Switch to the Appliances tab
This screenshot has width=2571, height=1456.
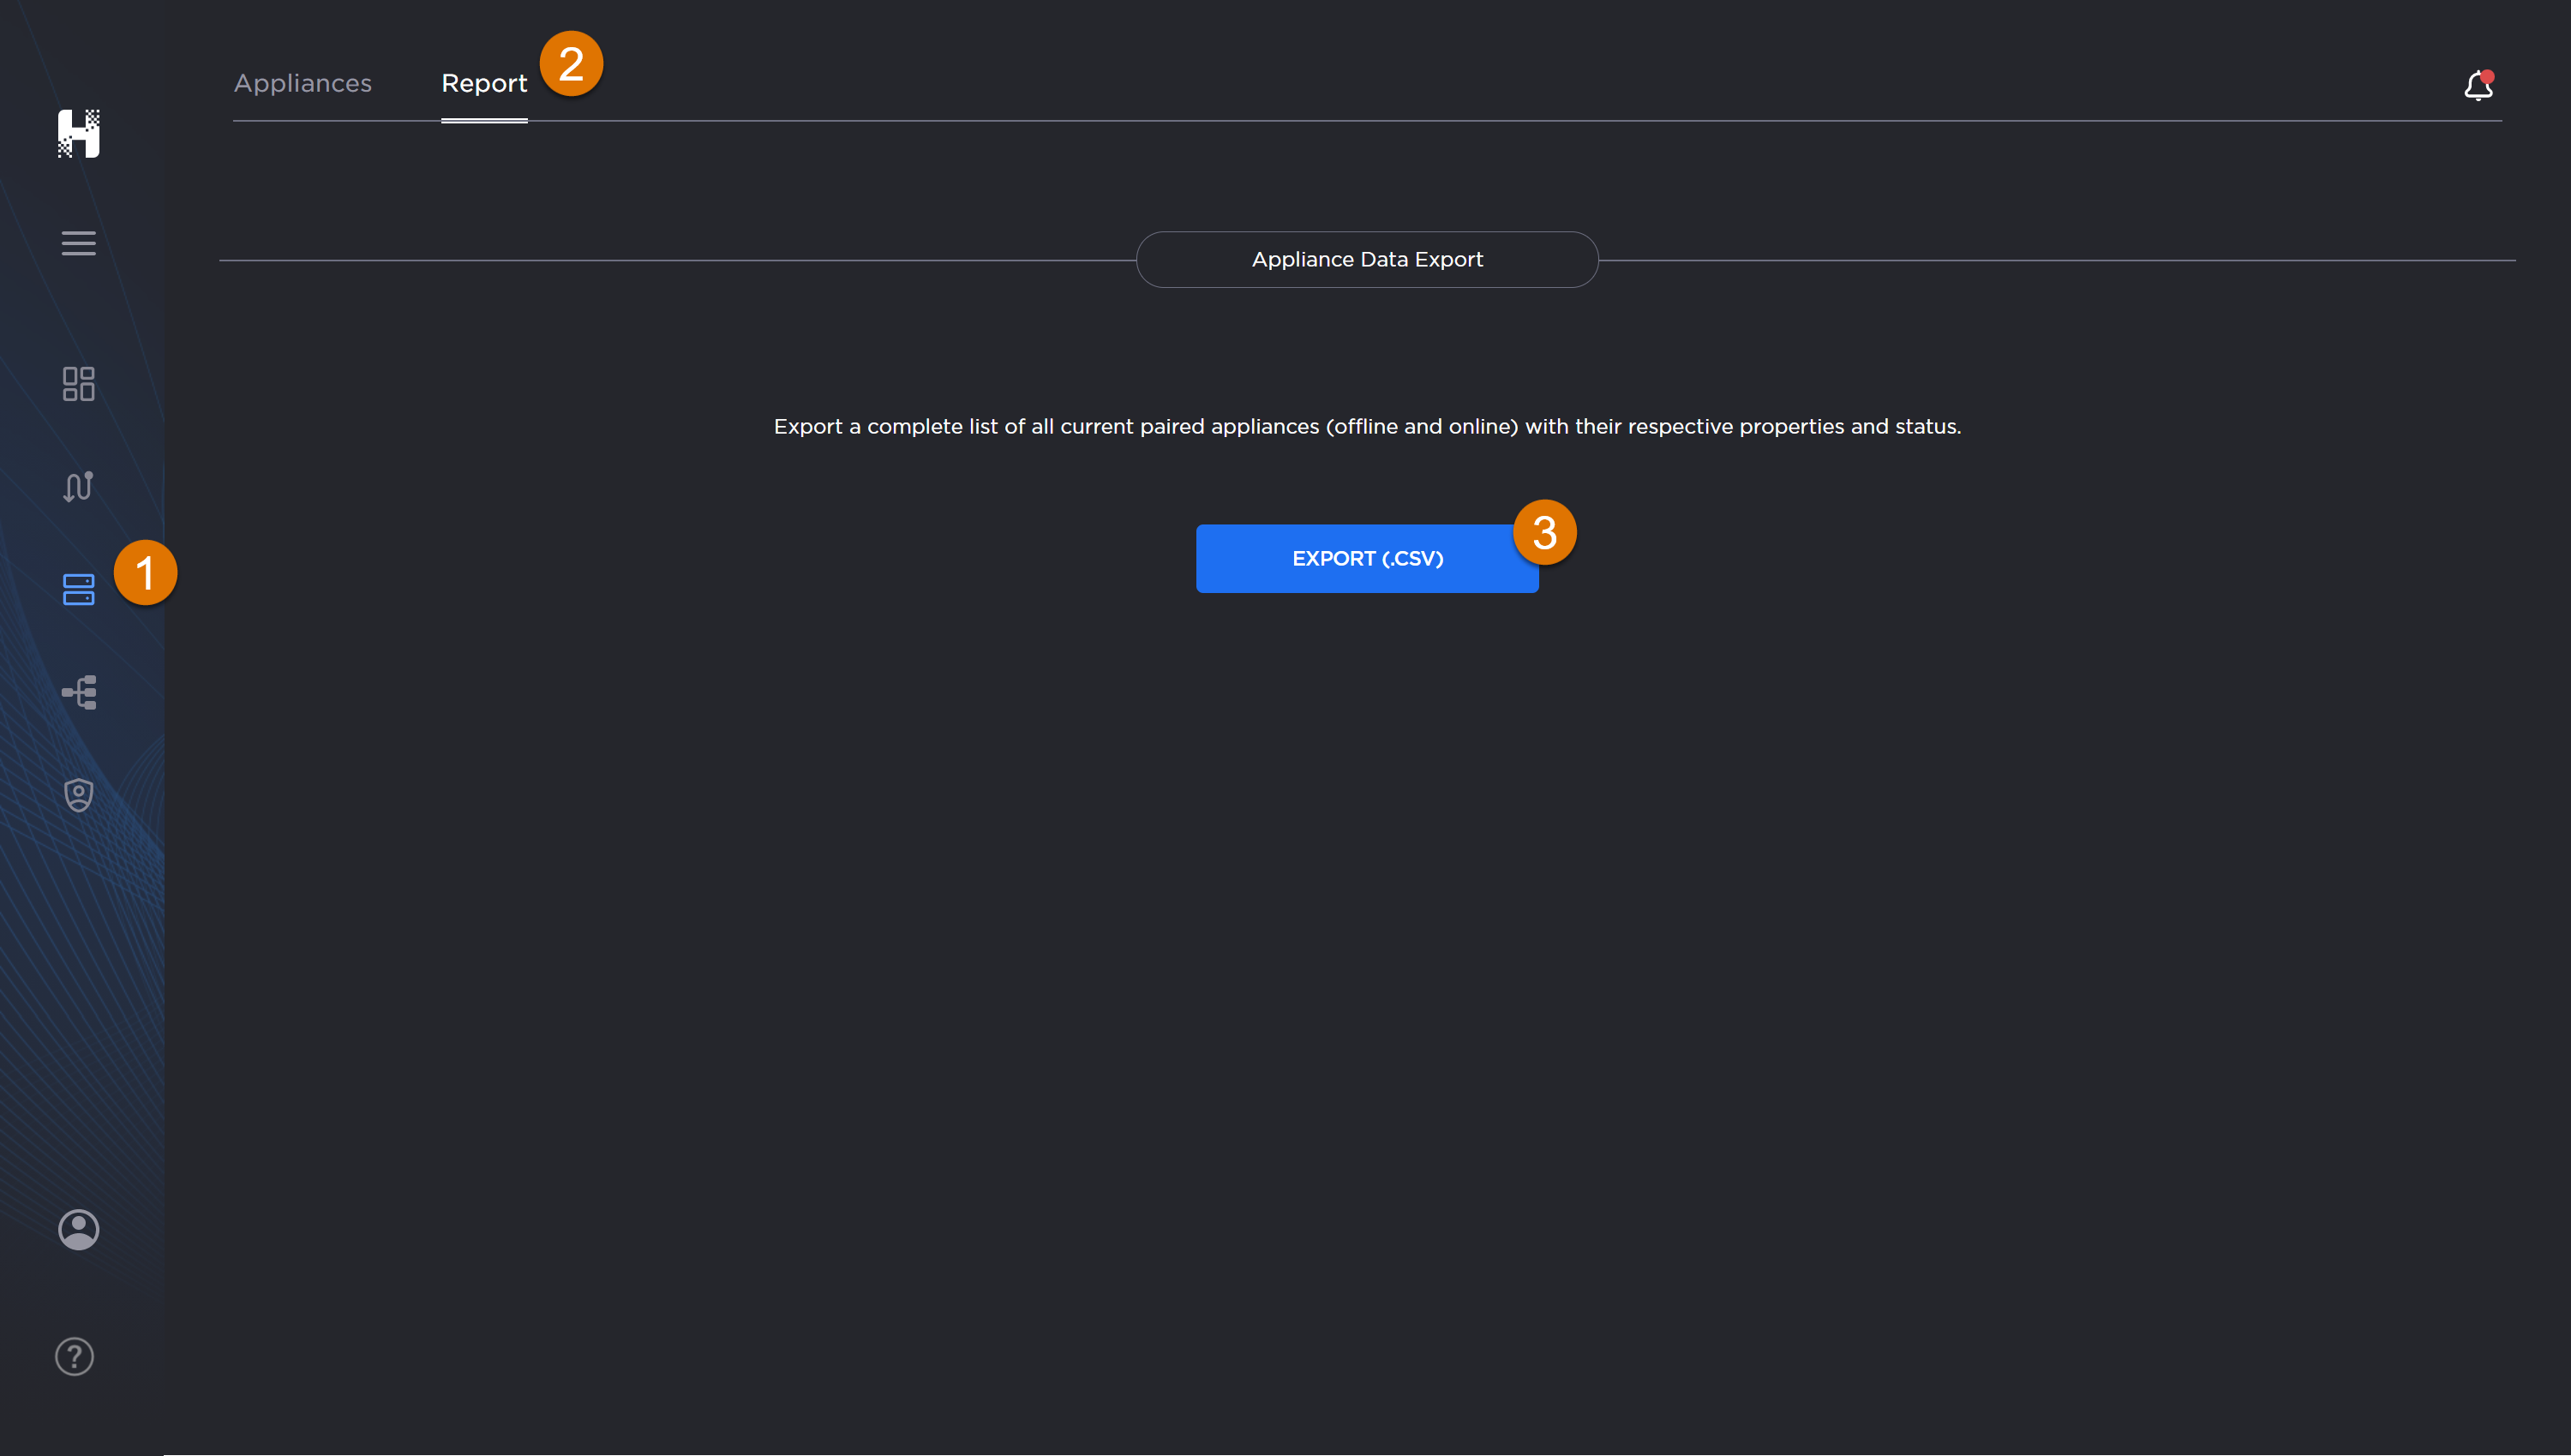click(x=302, y=83)
